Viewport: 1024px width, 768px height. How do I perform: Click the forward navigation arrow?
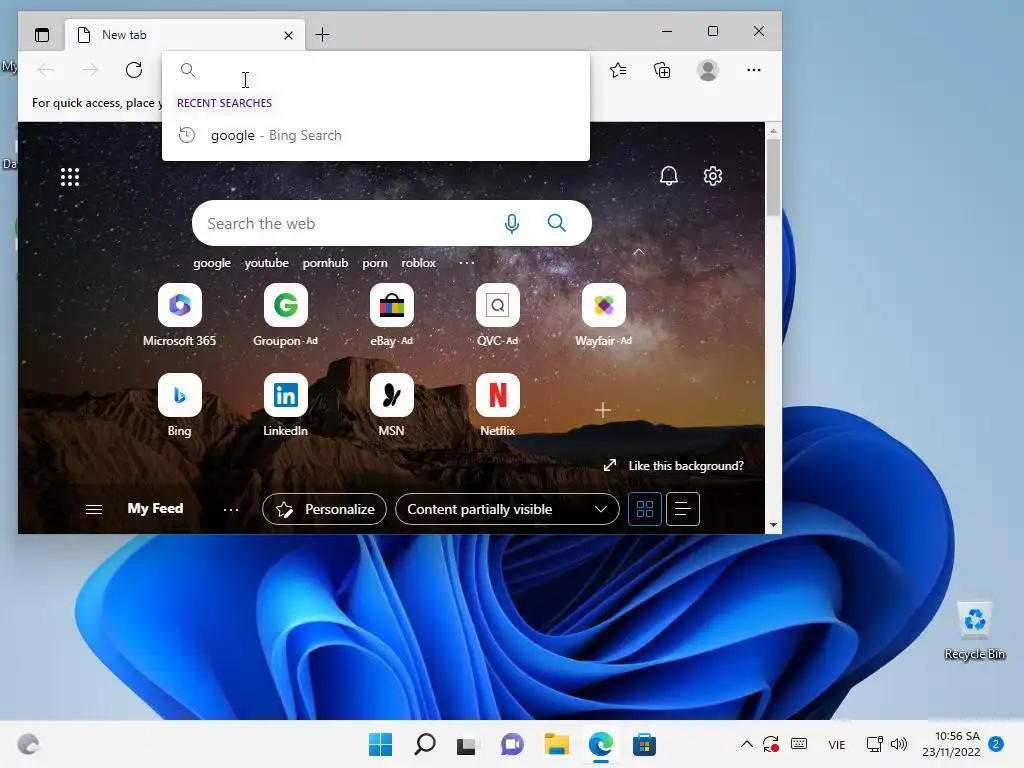tap(90, 70)
